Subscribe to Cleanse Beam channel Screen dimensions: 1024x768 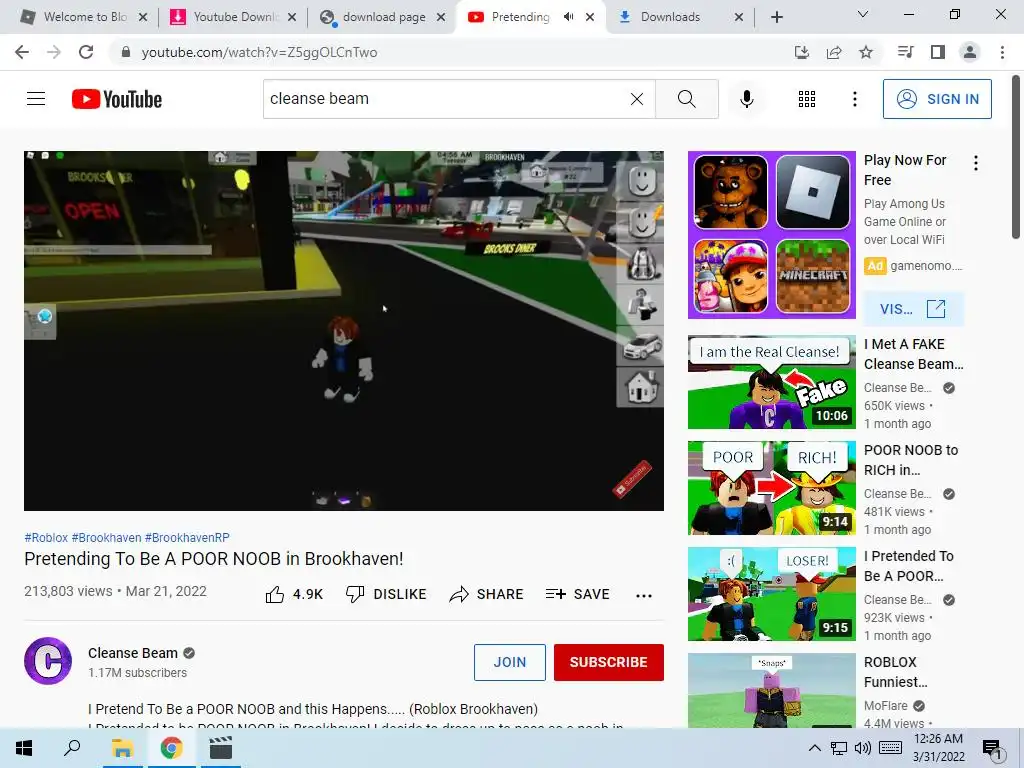609,662
